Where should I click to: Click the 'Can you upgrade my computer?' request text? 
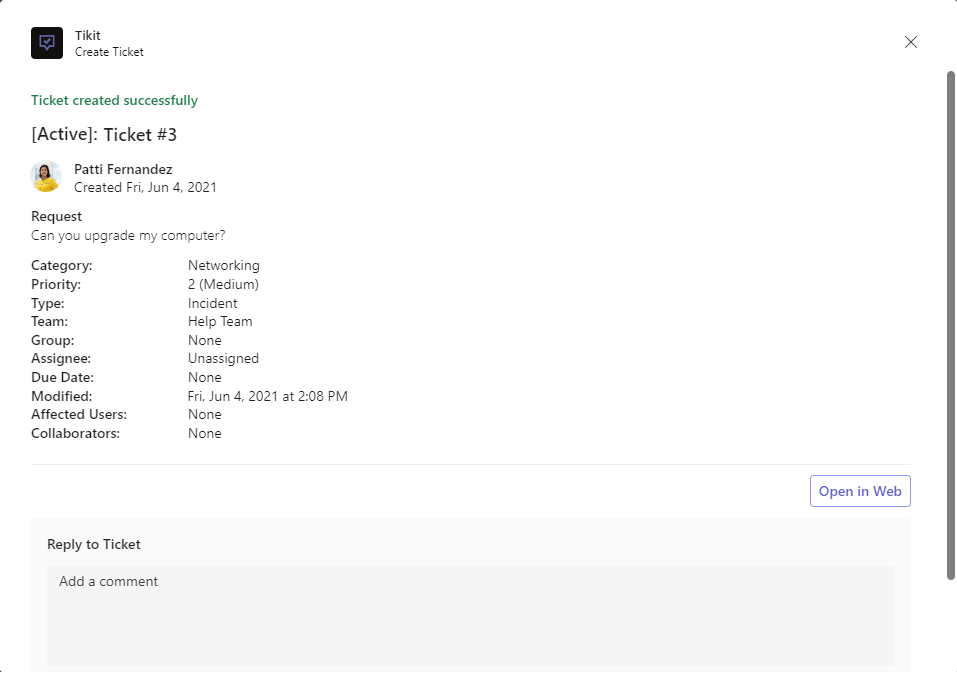tap(128, 235)
